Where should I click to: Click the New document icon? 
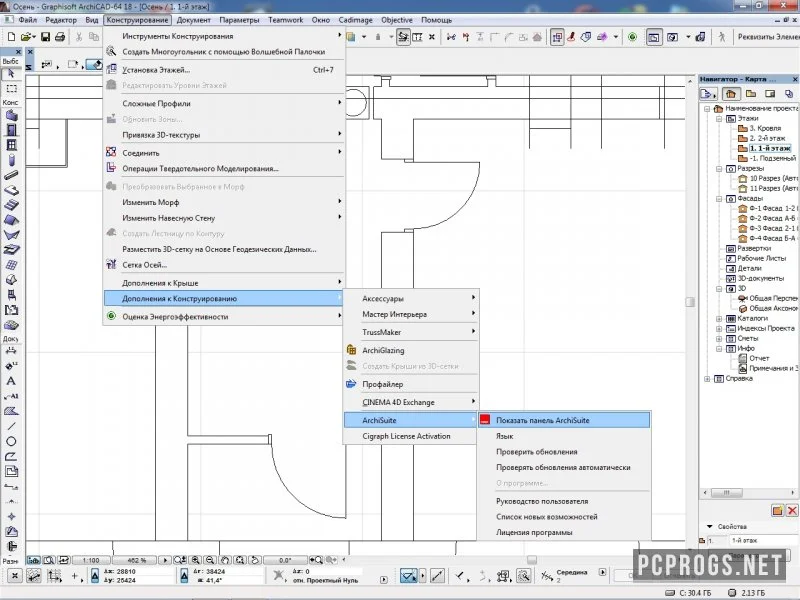[x=11, y=37]
